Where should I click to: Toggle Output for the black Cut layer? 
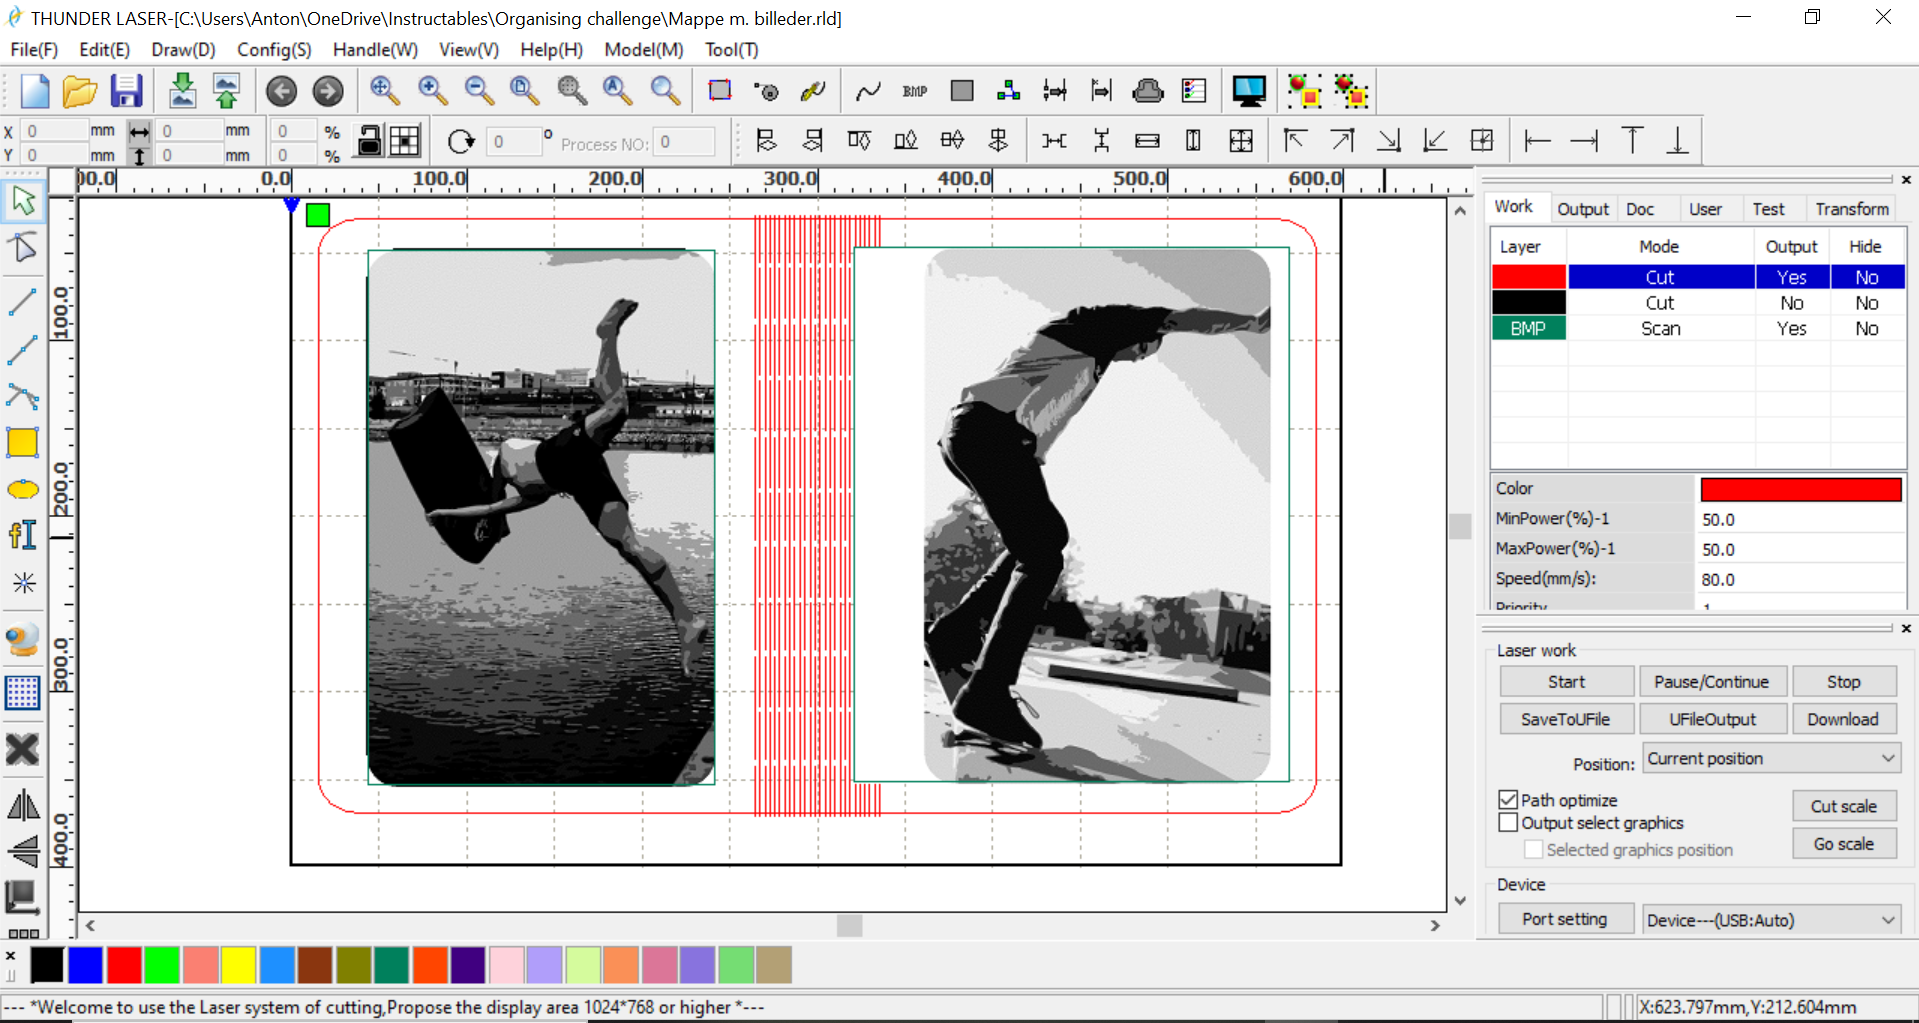1791,303
